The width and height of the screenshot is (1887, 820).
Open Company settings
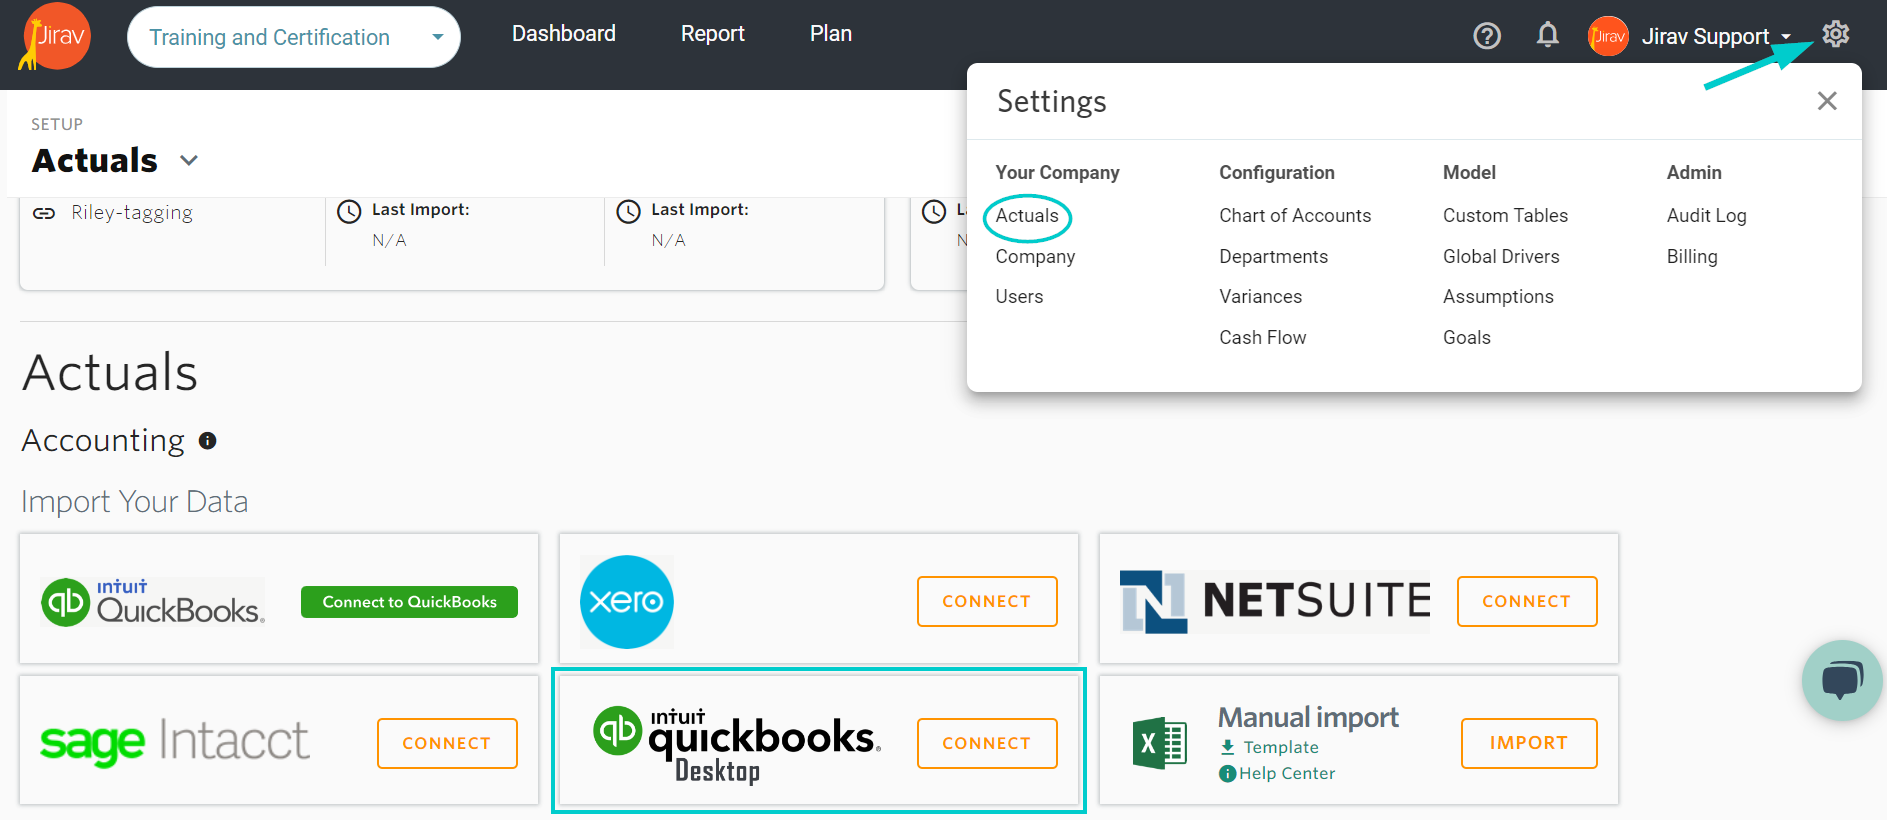pyautogui.click(x=1035, y=257)
